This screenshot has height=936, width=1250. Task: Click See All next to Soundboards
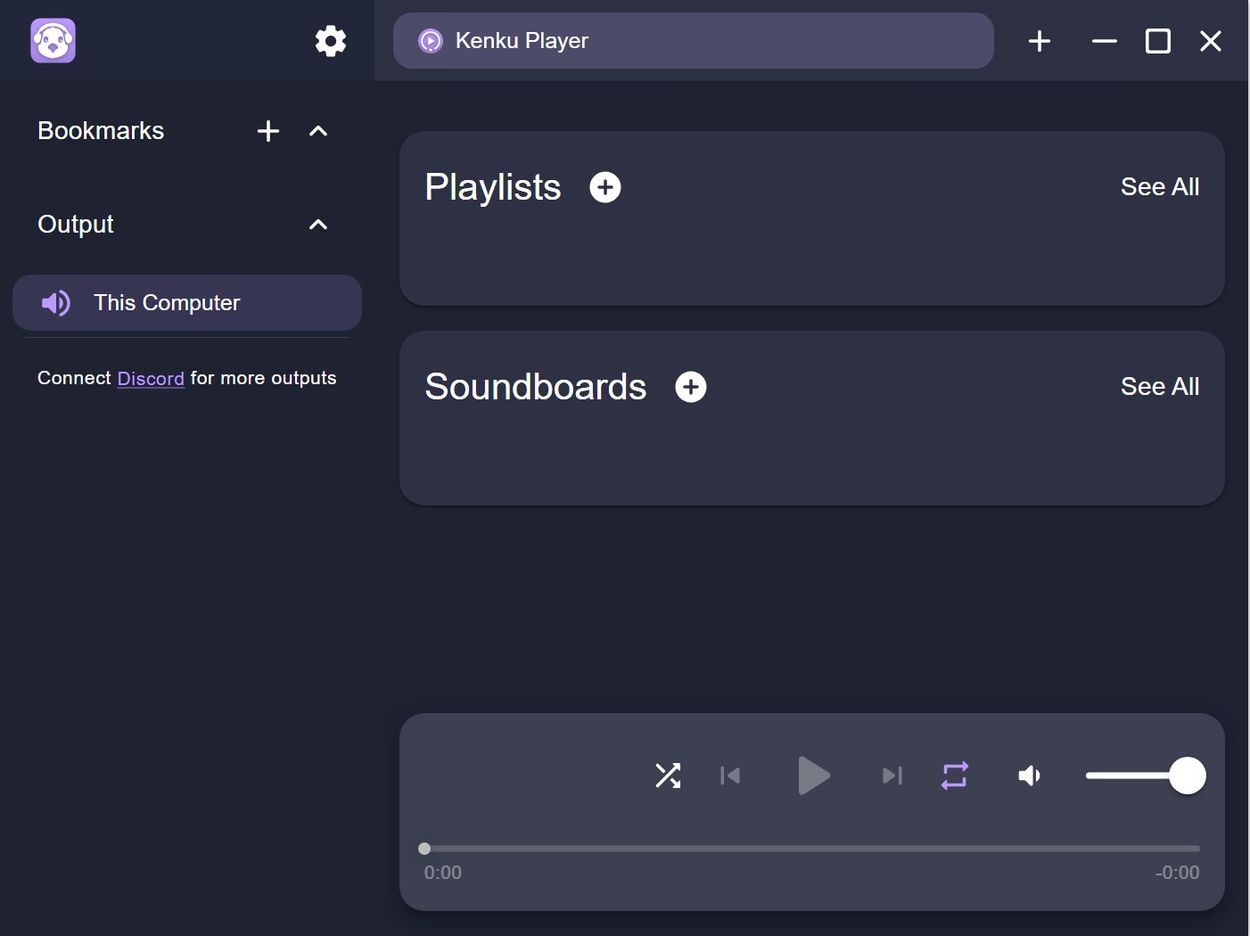click(1159, 386)
